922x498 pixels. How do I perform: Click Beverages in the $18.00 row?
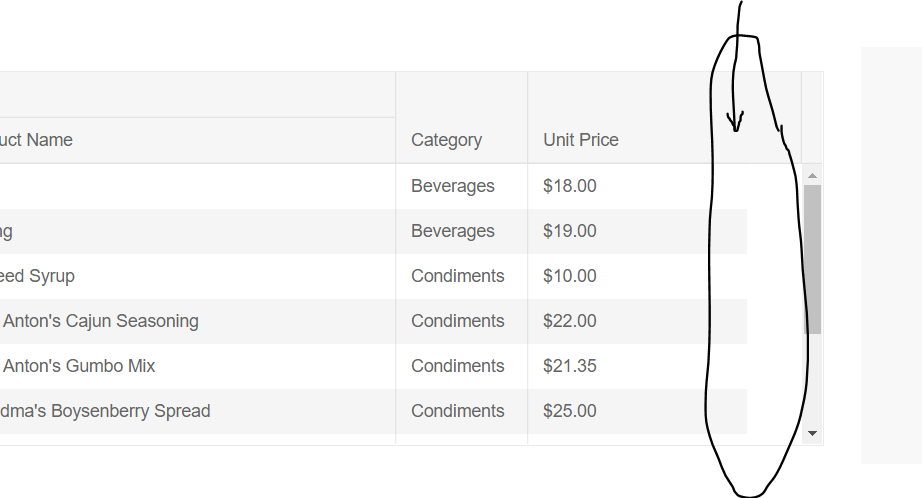(453, 186)
